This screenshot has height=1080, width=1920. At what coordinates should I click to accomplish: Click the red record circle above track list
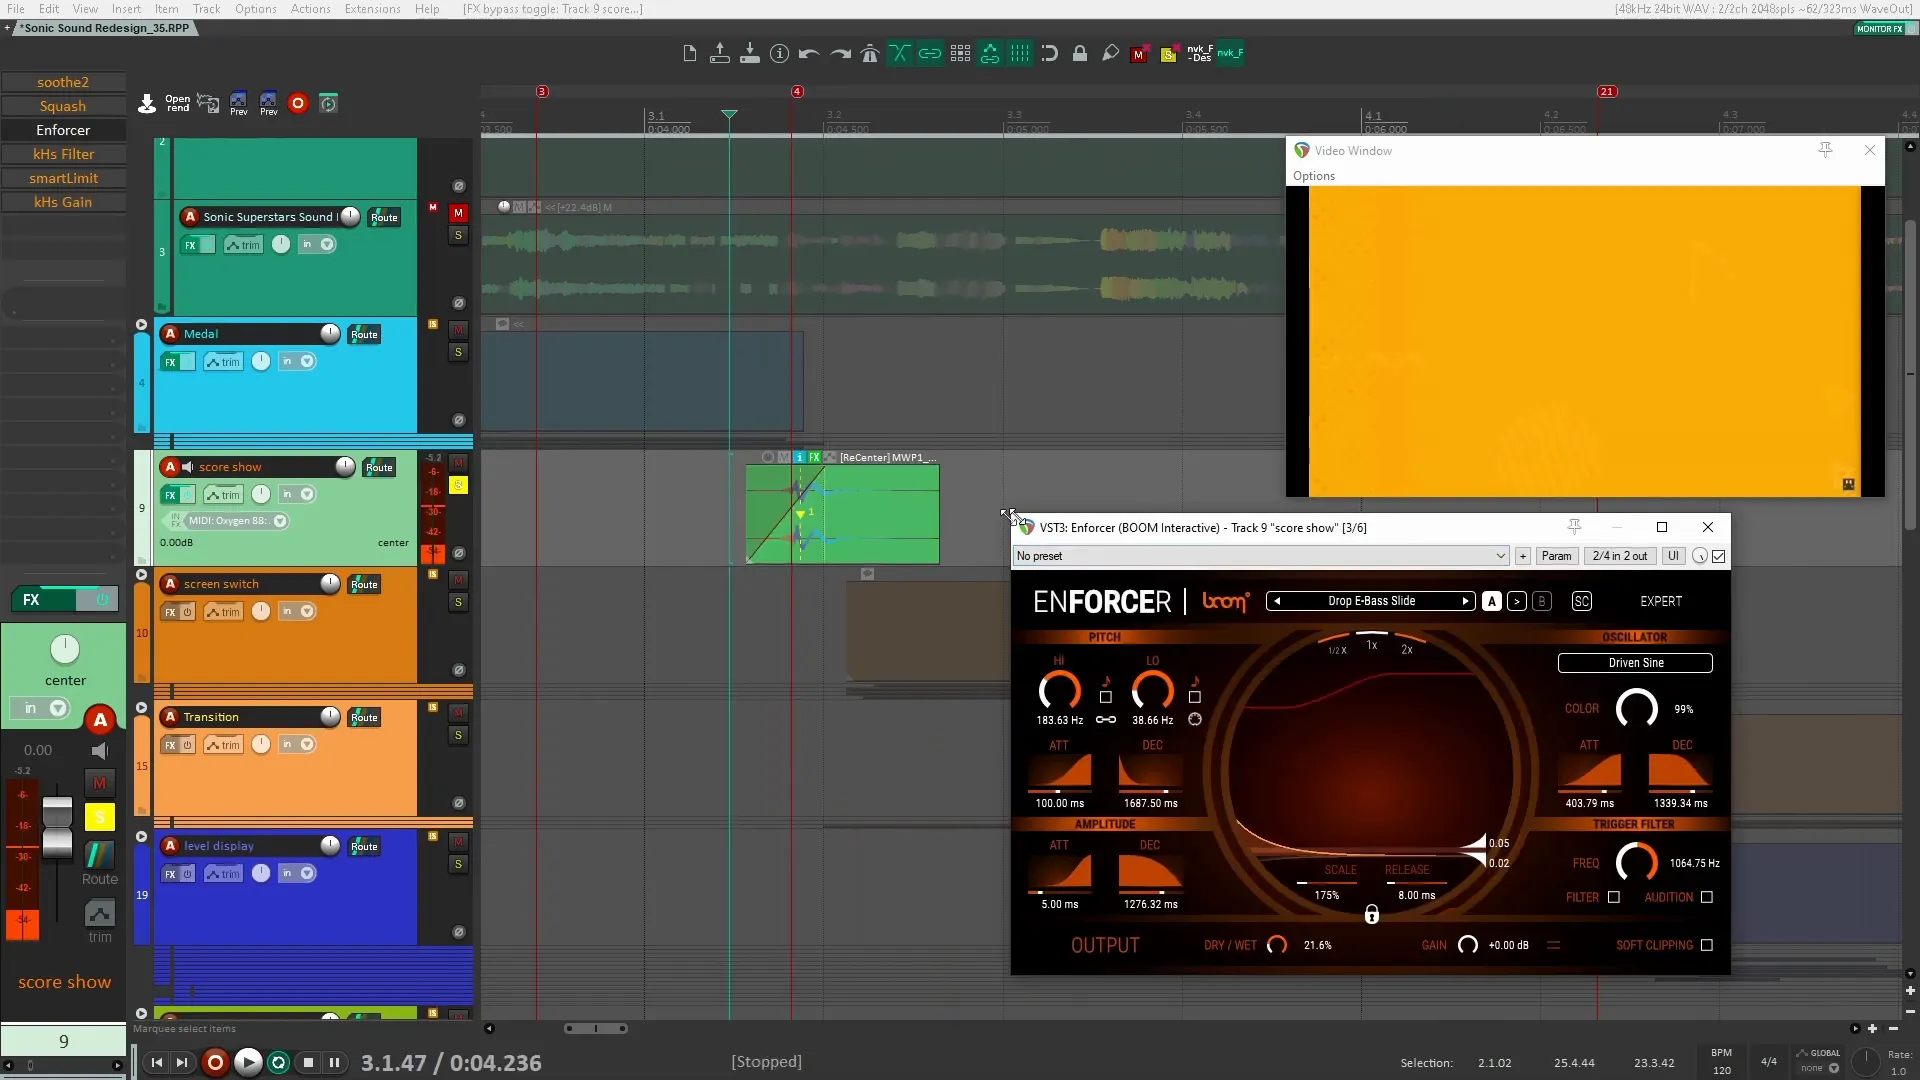(297, 103)
